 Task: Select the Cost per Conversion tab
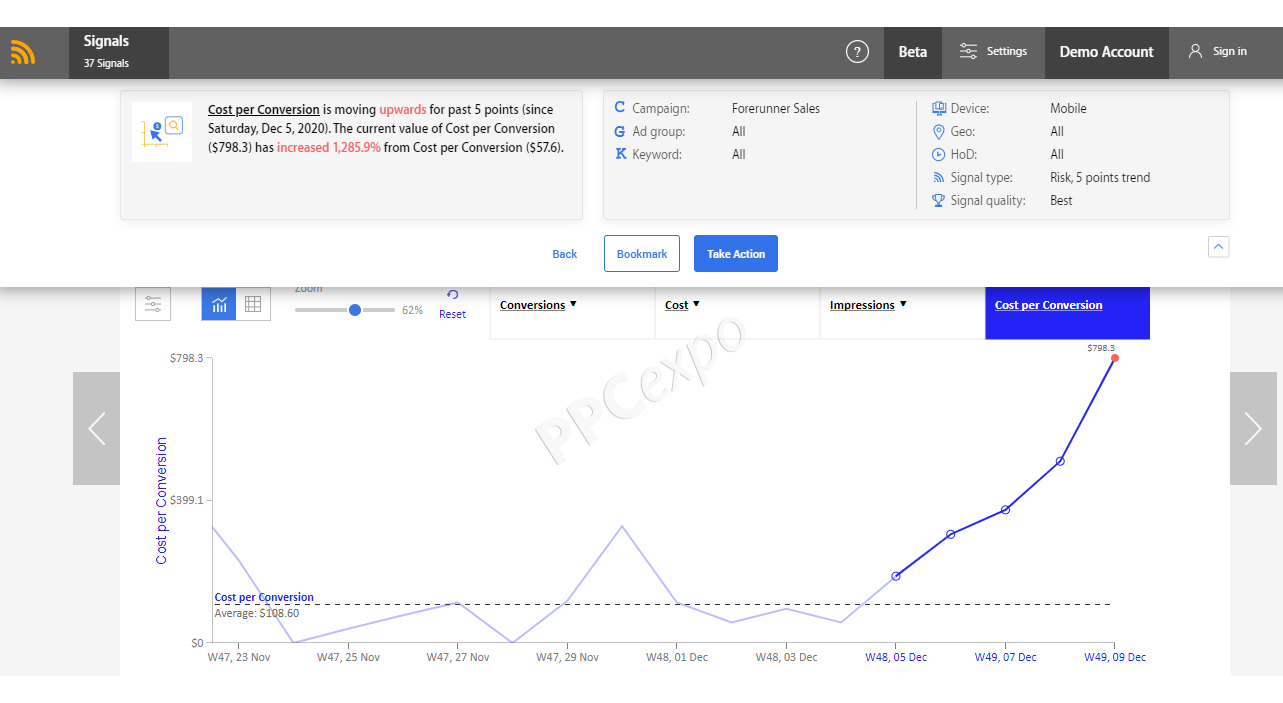(1068, 312)
